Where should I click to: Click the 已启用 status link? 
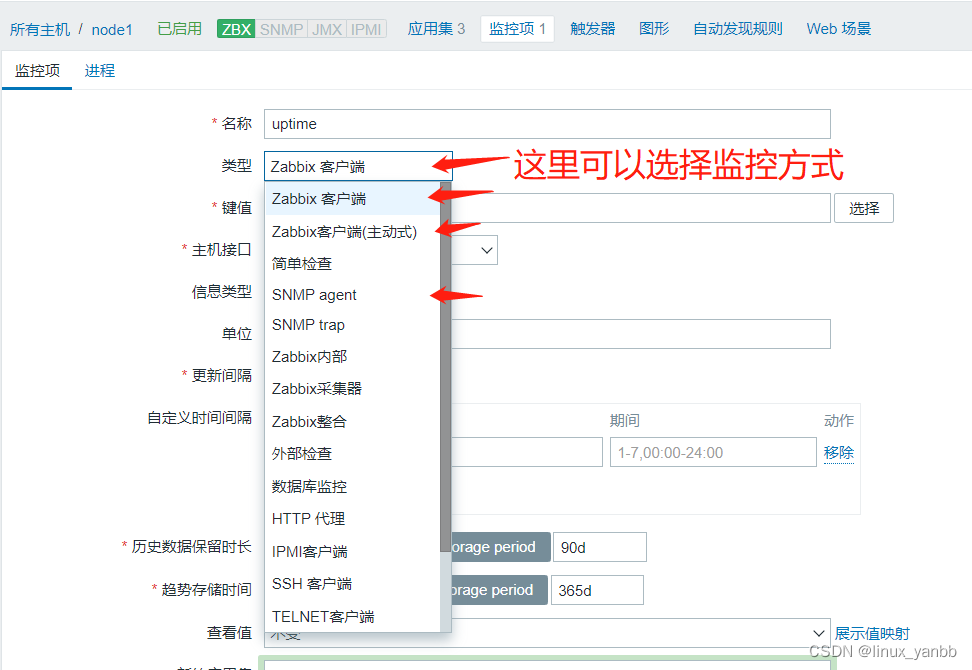tap(179, 29)
